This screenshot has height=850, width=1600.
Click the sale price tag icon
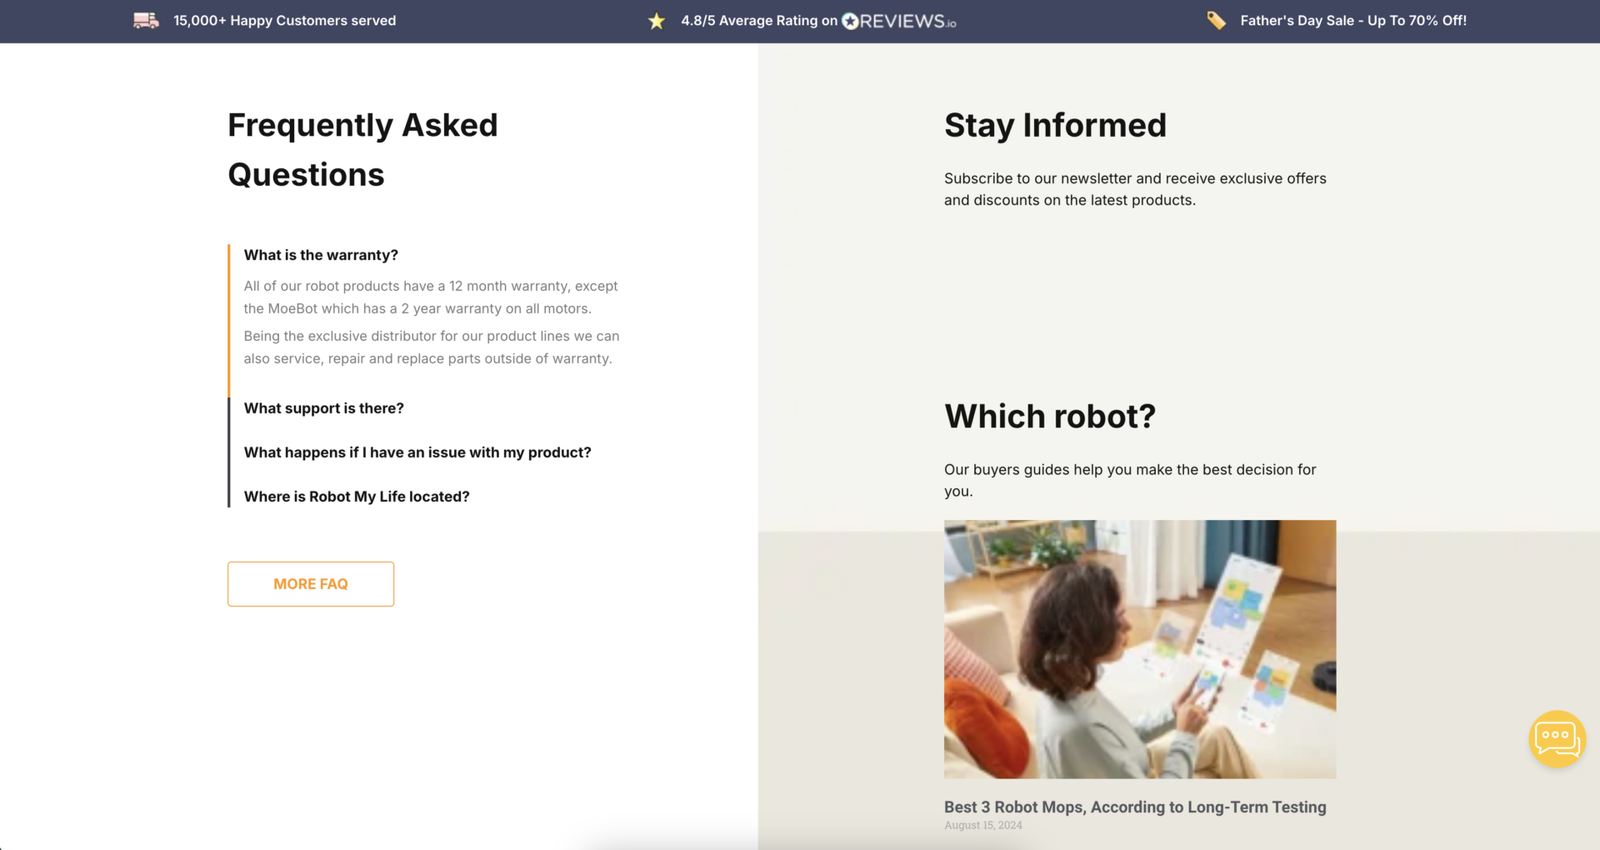1216,20
